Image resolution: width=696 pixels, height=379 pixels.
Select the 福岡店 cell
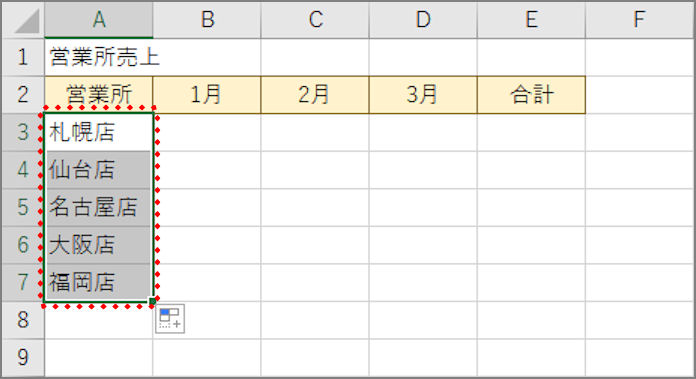99,283
